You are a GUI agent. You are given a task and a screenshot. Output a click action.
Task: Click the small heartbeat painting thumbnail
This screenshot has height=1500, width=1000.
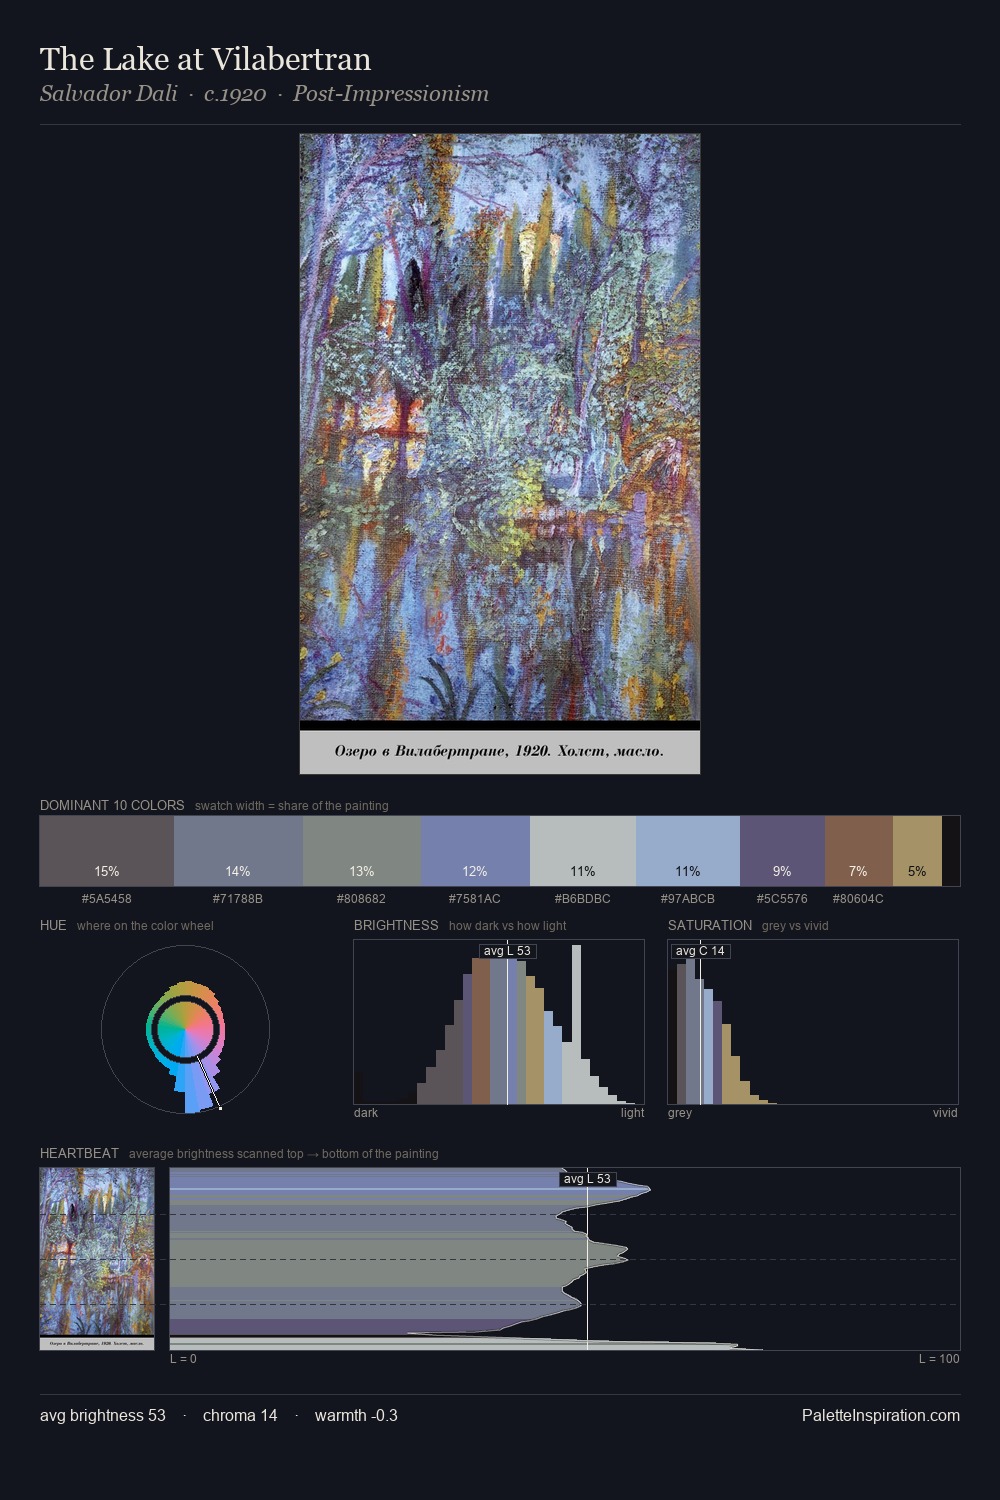tap(97, 1259)
